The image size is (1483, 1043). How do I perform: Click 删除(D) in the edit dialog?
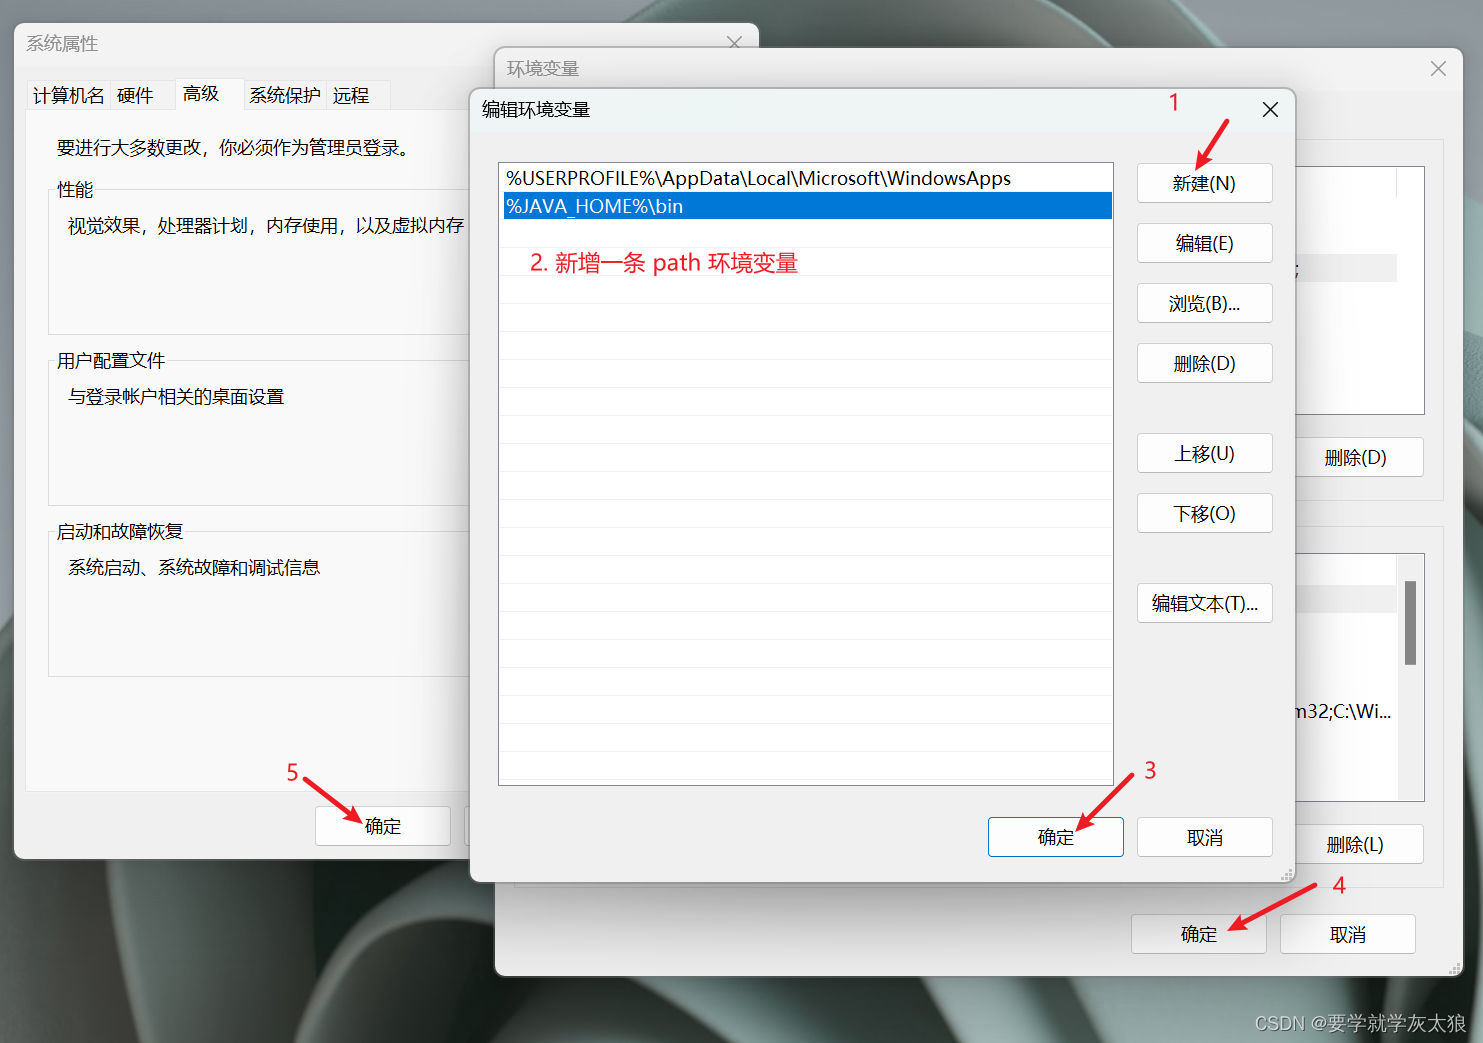1204,363
